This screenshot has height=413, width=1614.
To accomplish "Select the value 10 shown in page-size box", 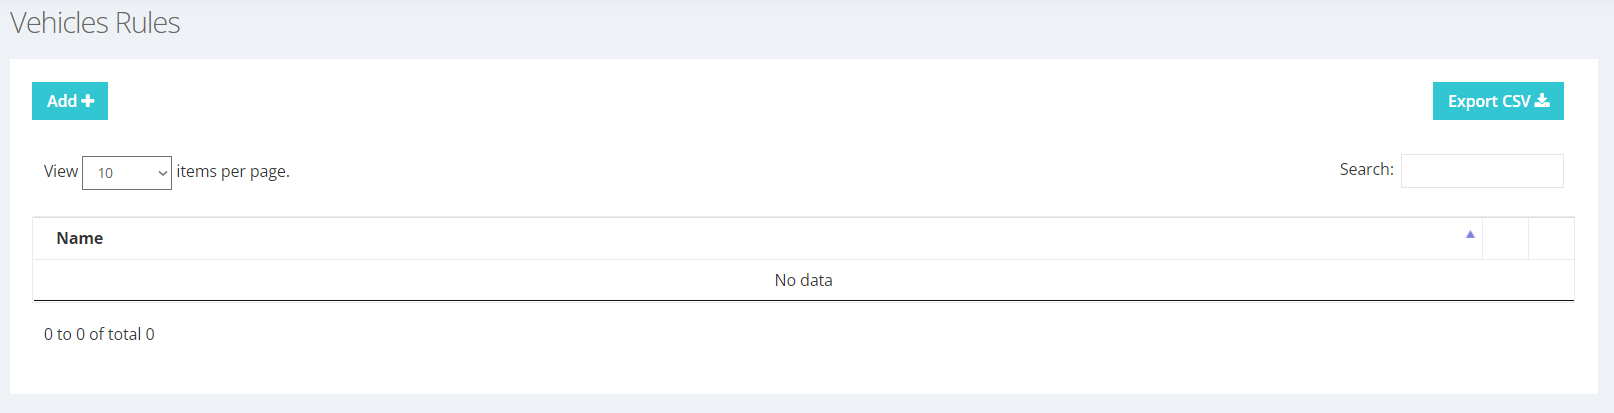I will coord(105,173).
